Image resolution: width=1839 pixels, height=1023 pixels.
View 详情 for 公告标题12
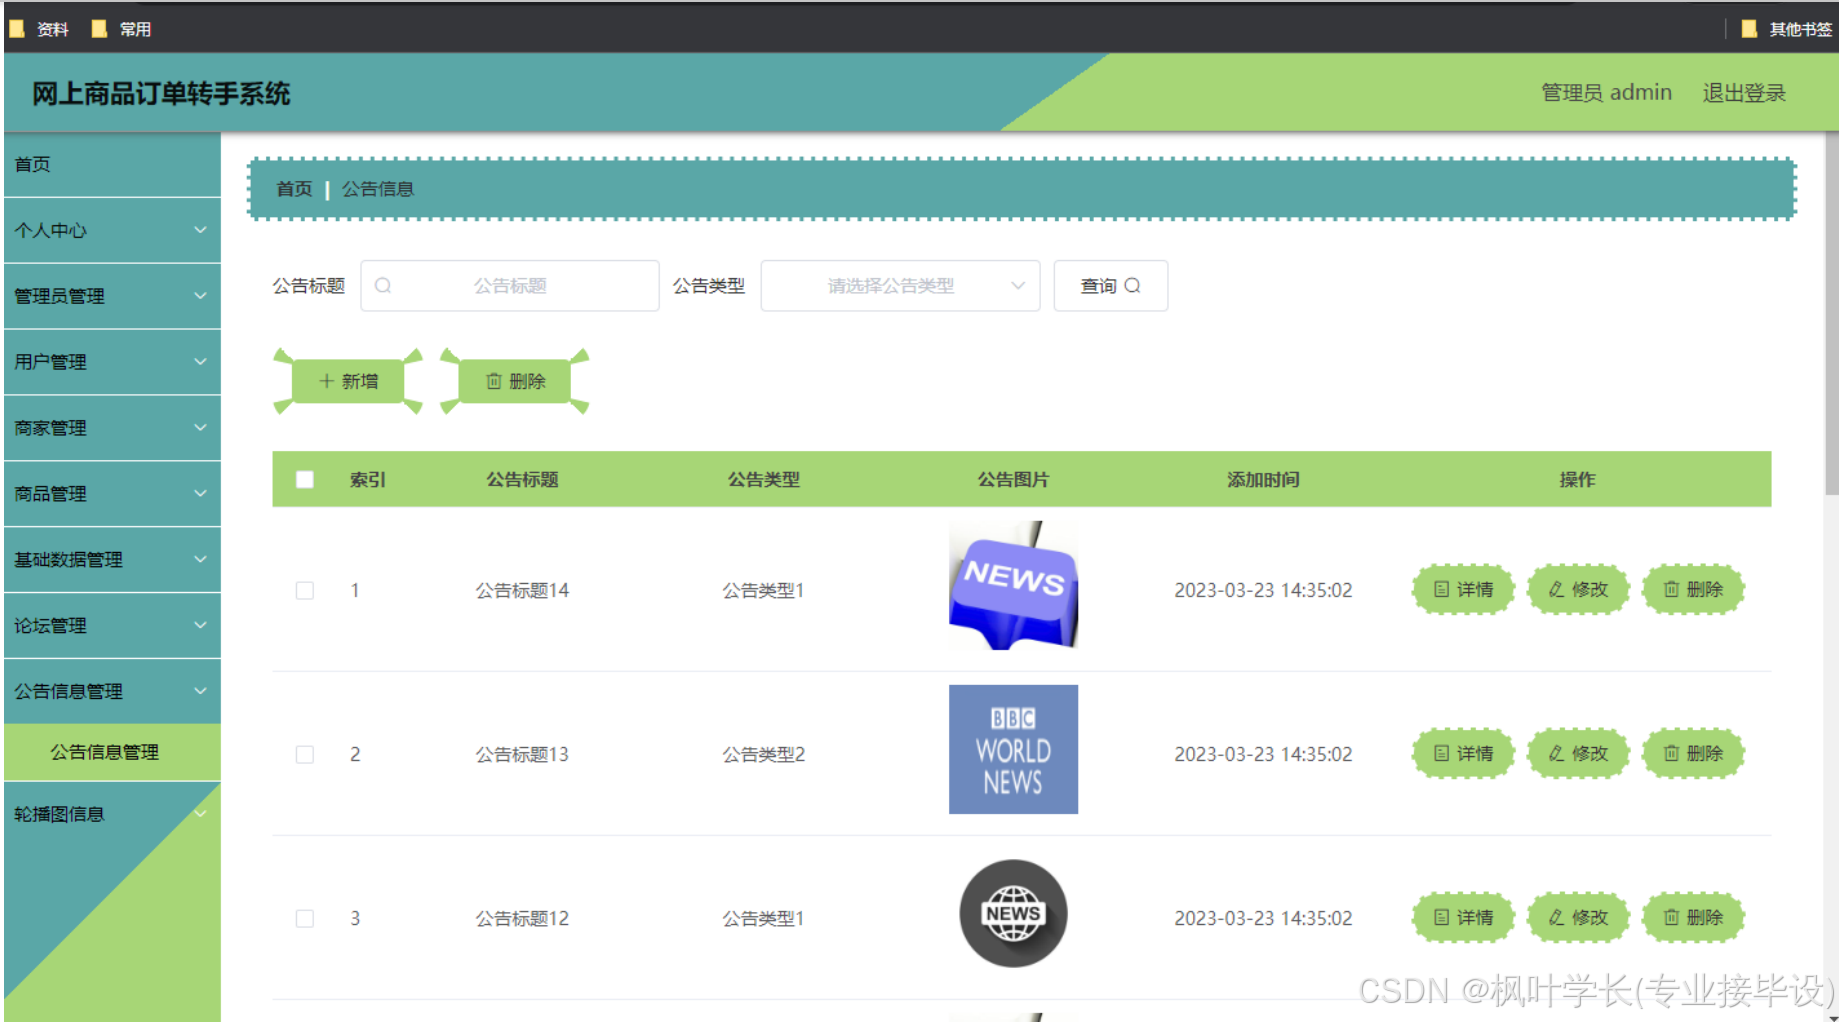[x=1463, y=918]
